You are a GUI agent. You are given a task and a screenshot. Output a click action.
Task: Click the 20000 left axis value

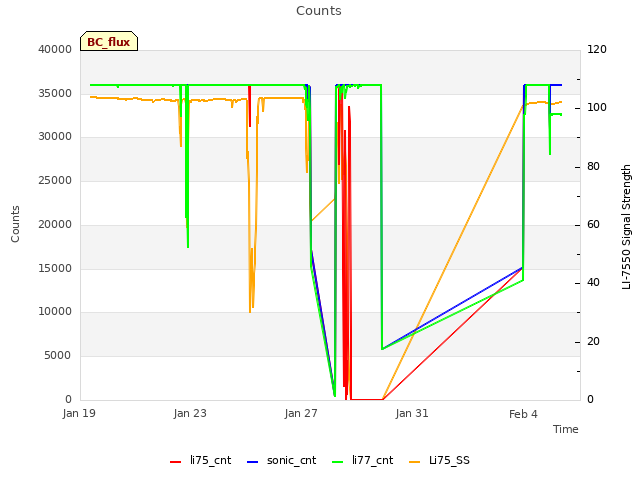pos(55,224)
